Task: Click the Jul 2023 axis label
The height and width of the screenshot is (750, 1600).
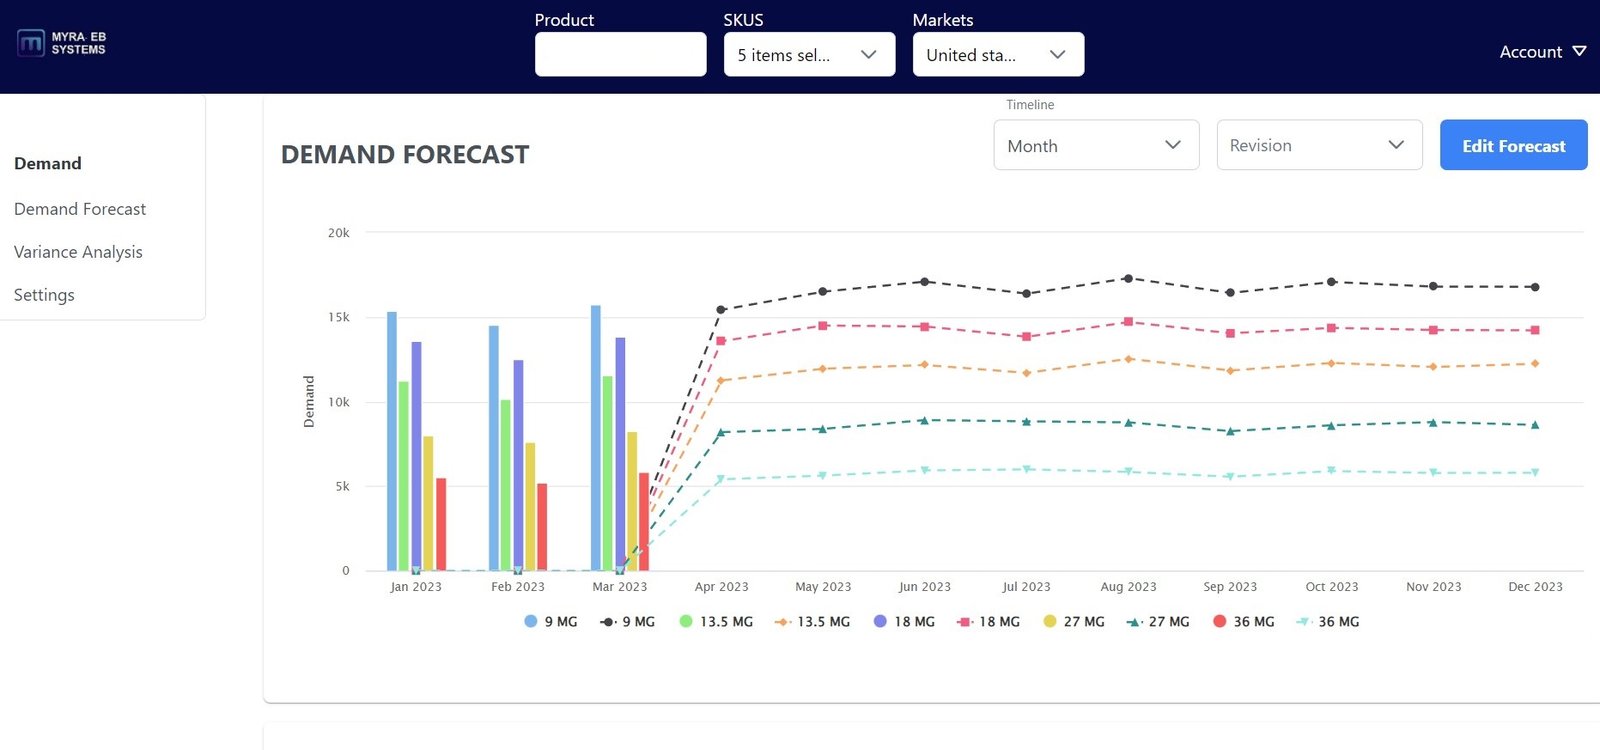Action: pyautogui.click(x=1026, y=587)
